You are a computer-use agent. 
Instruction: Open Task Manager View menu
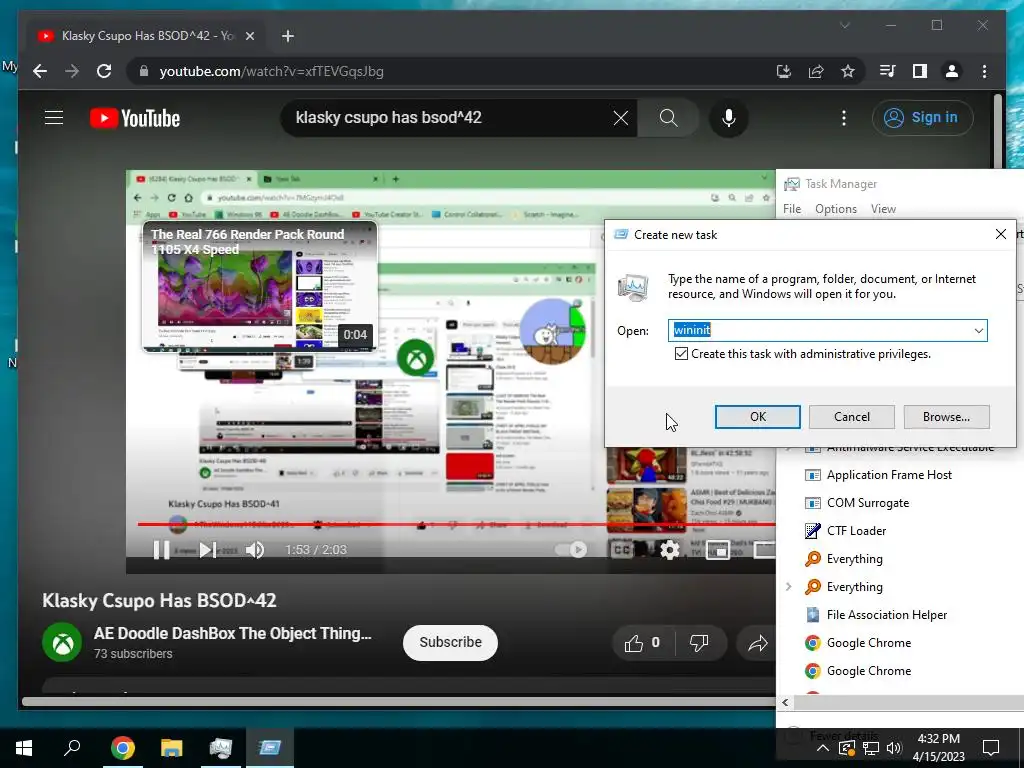(x=883, y=209)
